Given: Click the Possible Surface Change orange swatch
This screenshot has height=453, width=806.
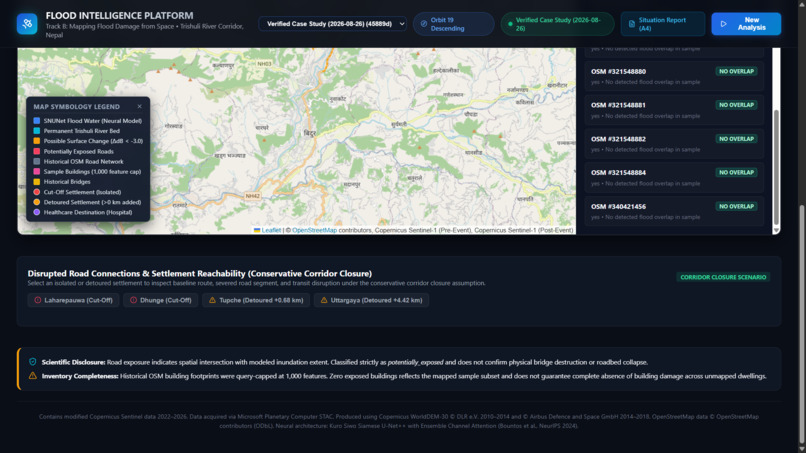Looking at the screenshot, I should click(x=36, y=141).
